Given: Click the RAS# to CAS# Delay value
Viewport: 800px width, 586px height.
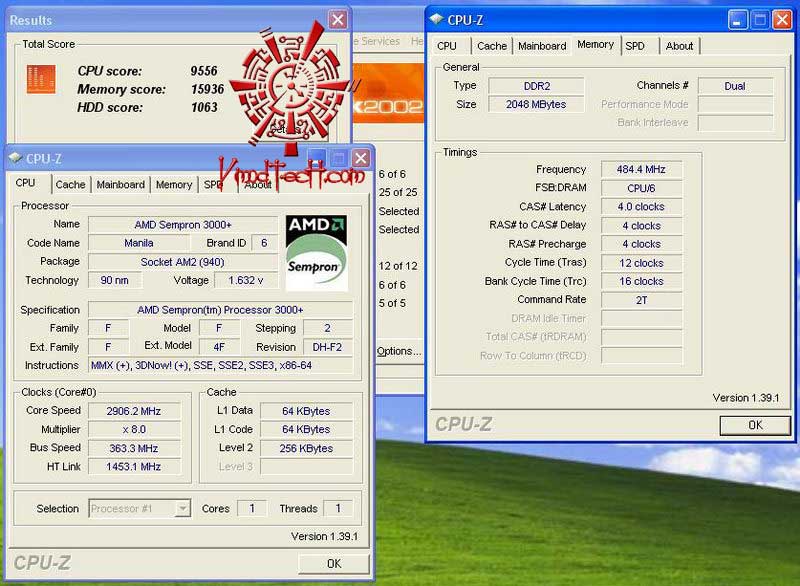Looking at the screenshot, I should coord(641,225).
